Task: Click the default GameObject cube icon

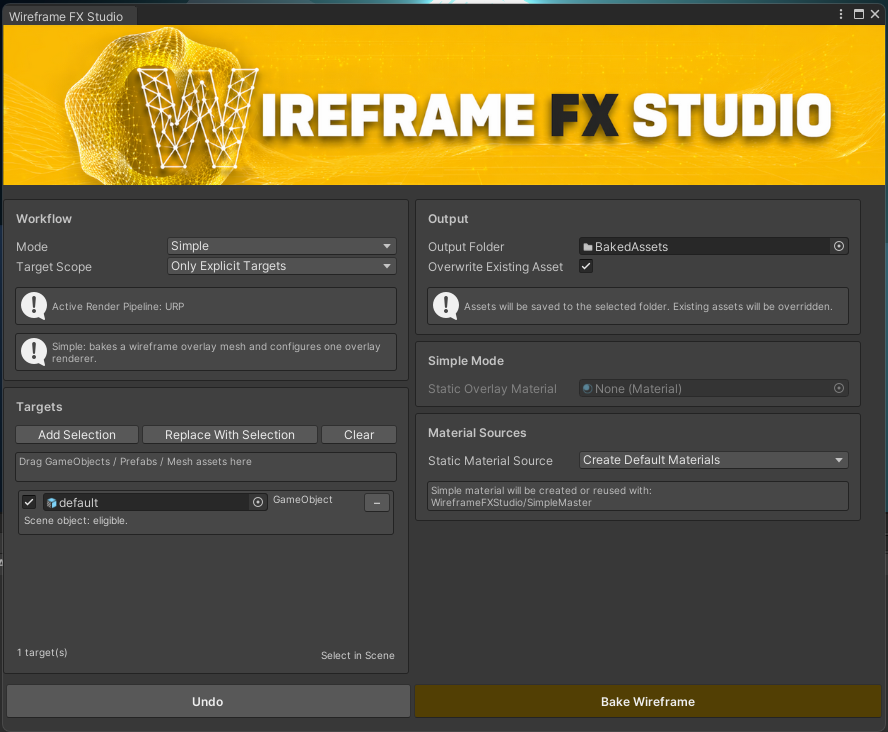Action: (x=52, y=503)
